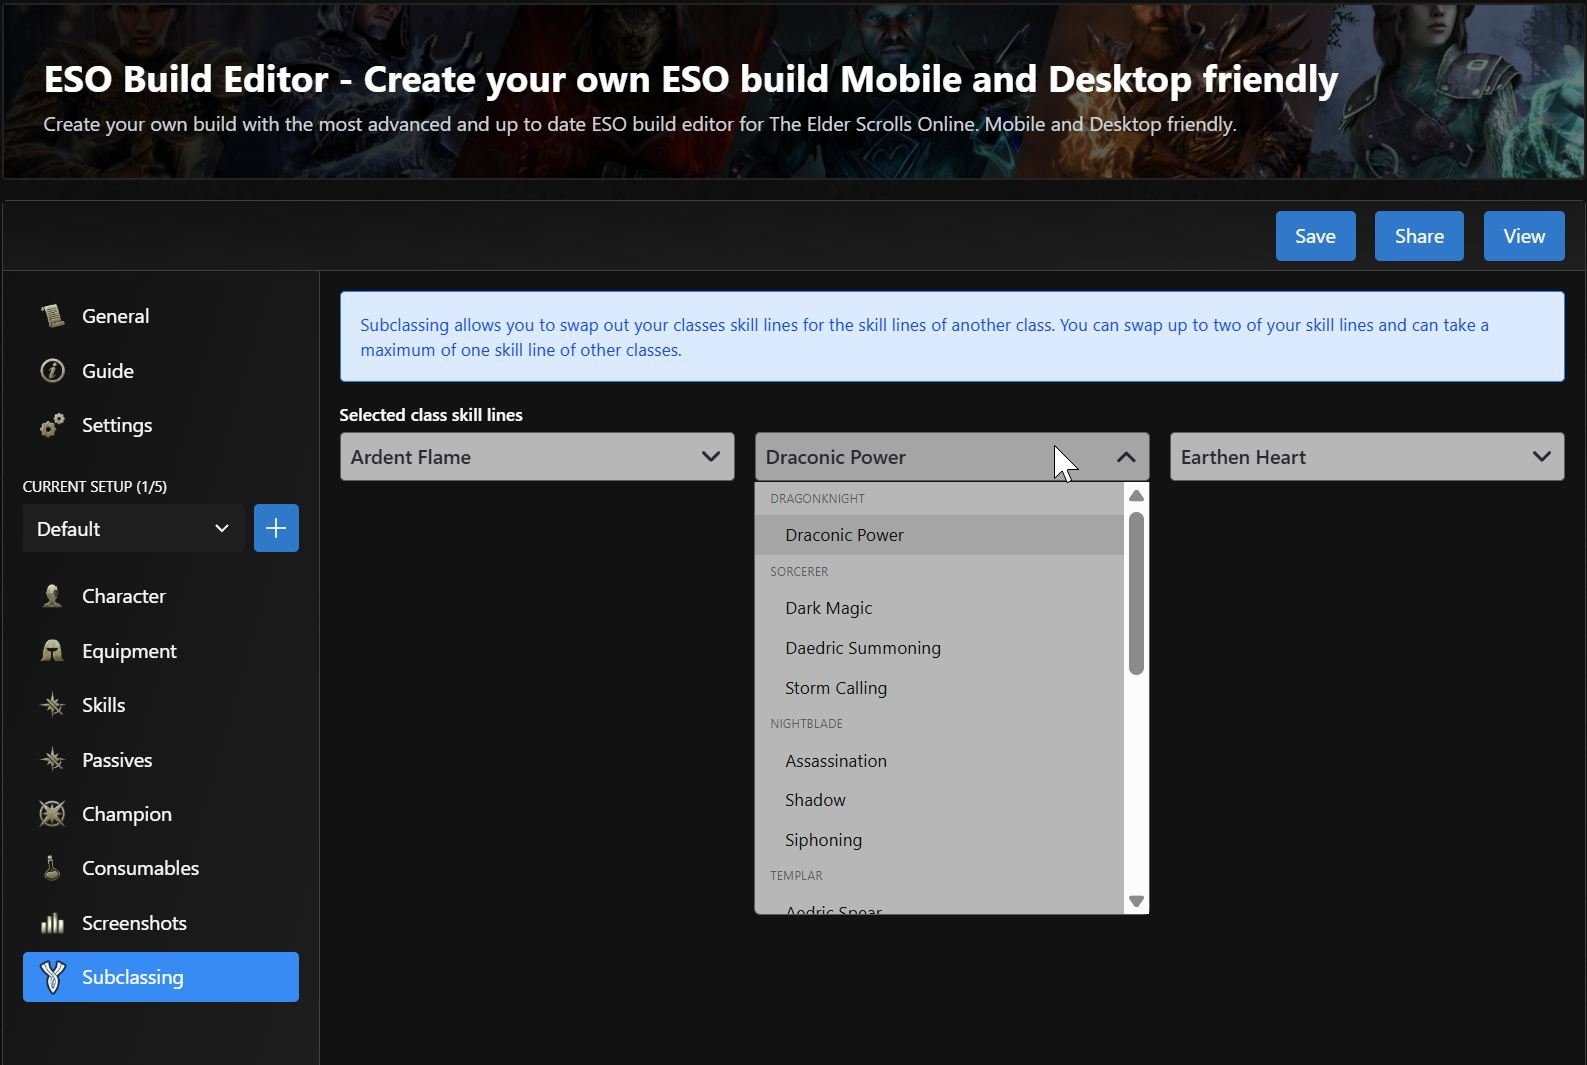The image size is (1587, 1065).
Task: Click the Selected class skill lines label
Action: (431, 415)
